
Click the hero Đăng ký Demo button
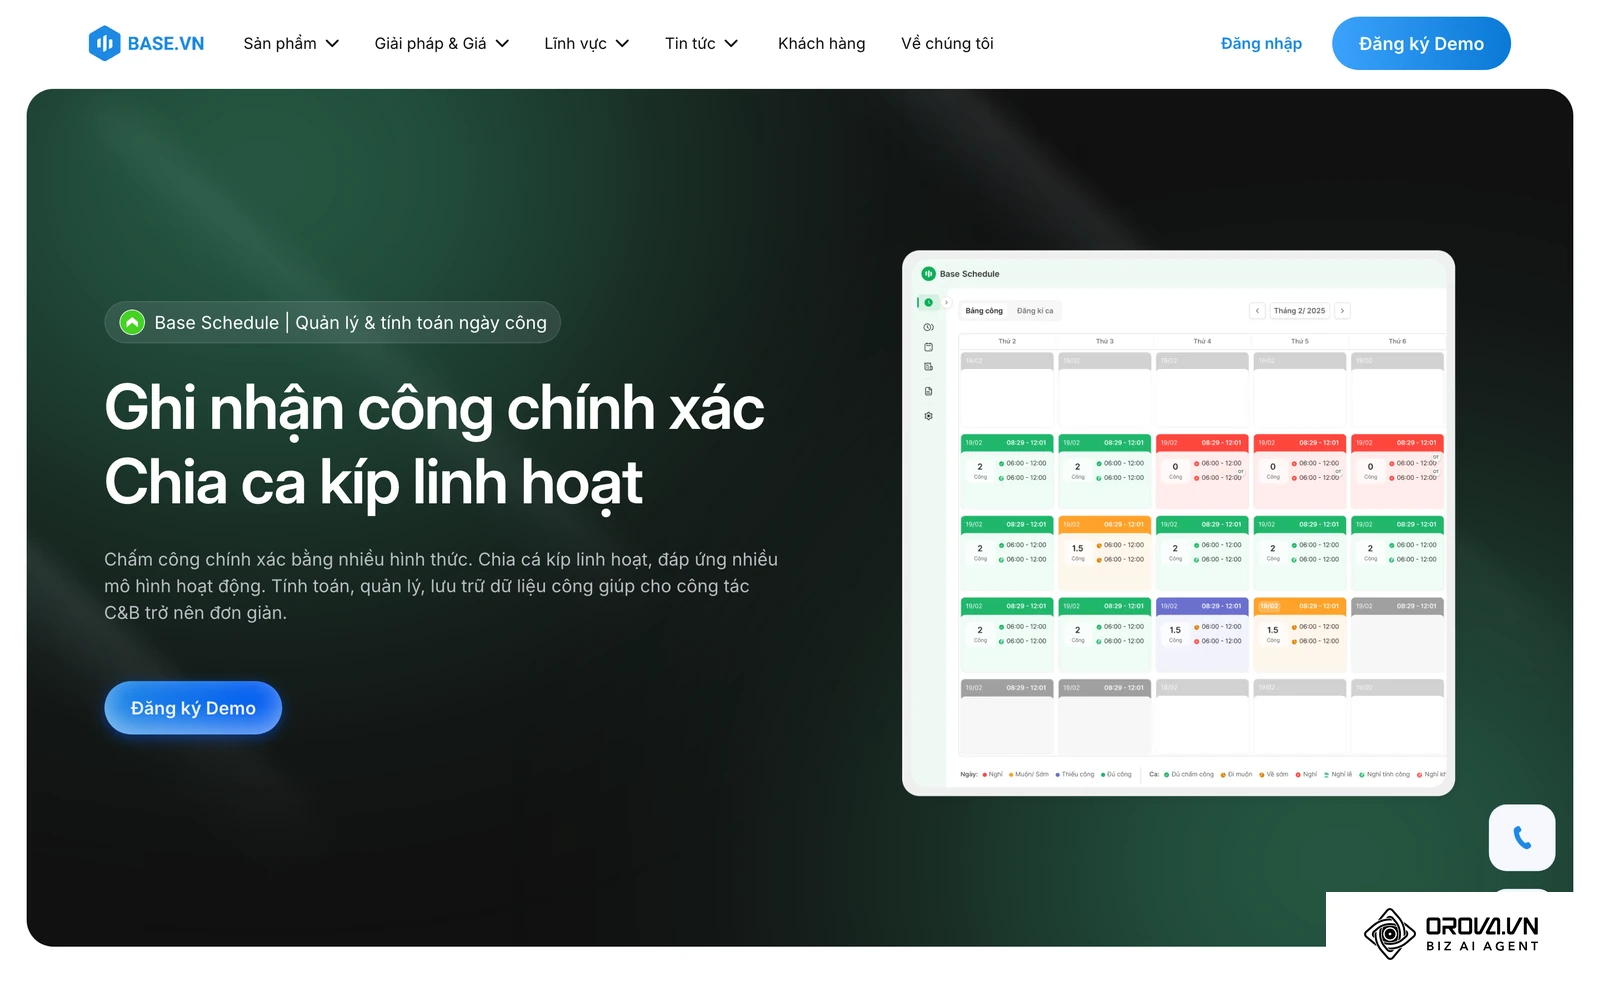pos(193,708)
